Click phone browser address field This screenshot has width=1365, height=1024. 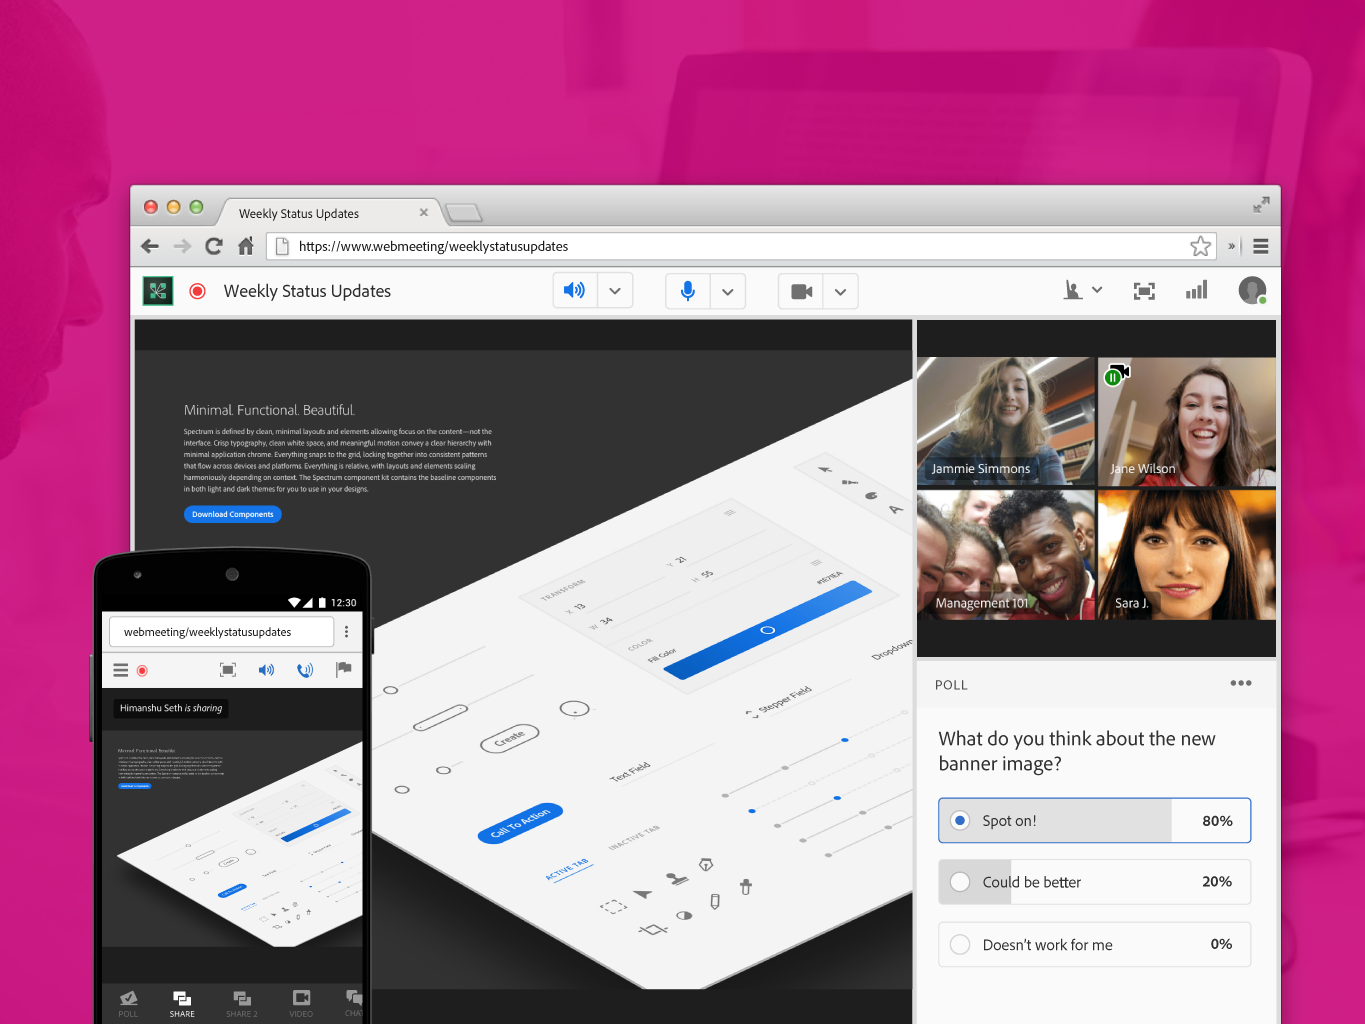(221, 632)
